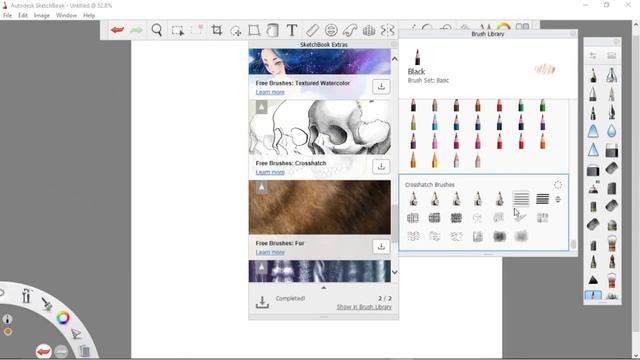Select the highlighted pencil in the brush palette

(593, 295)
